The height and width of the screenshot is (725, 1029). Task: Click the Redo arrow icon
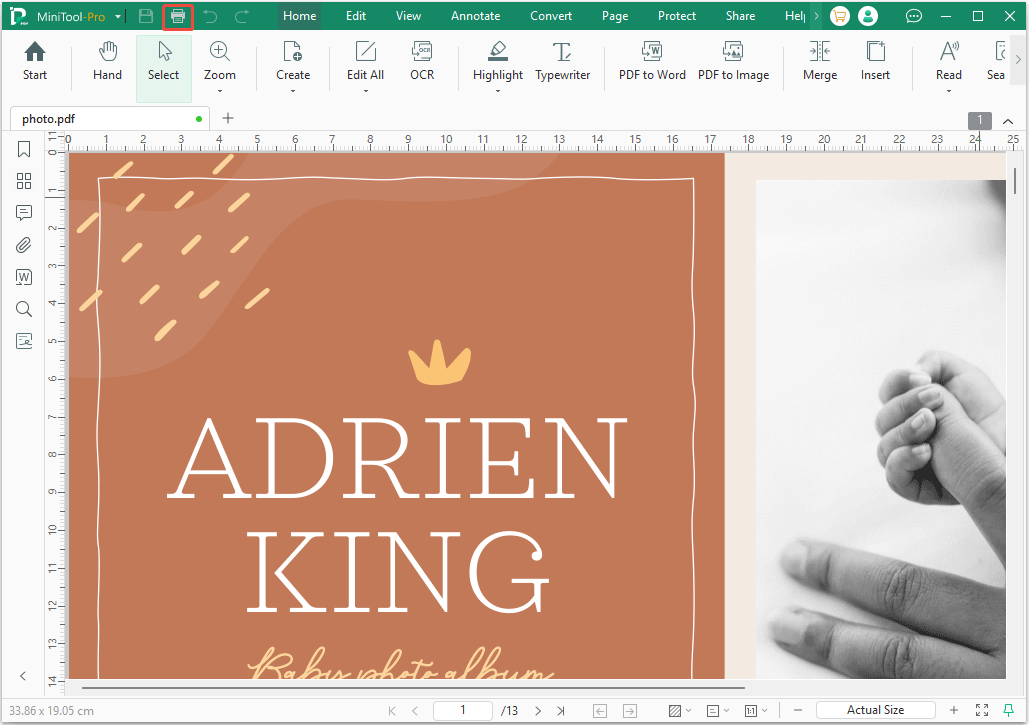tap(242, 16)
